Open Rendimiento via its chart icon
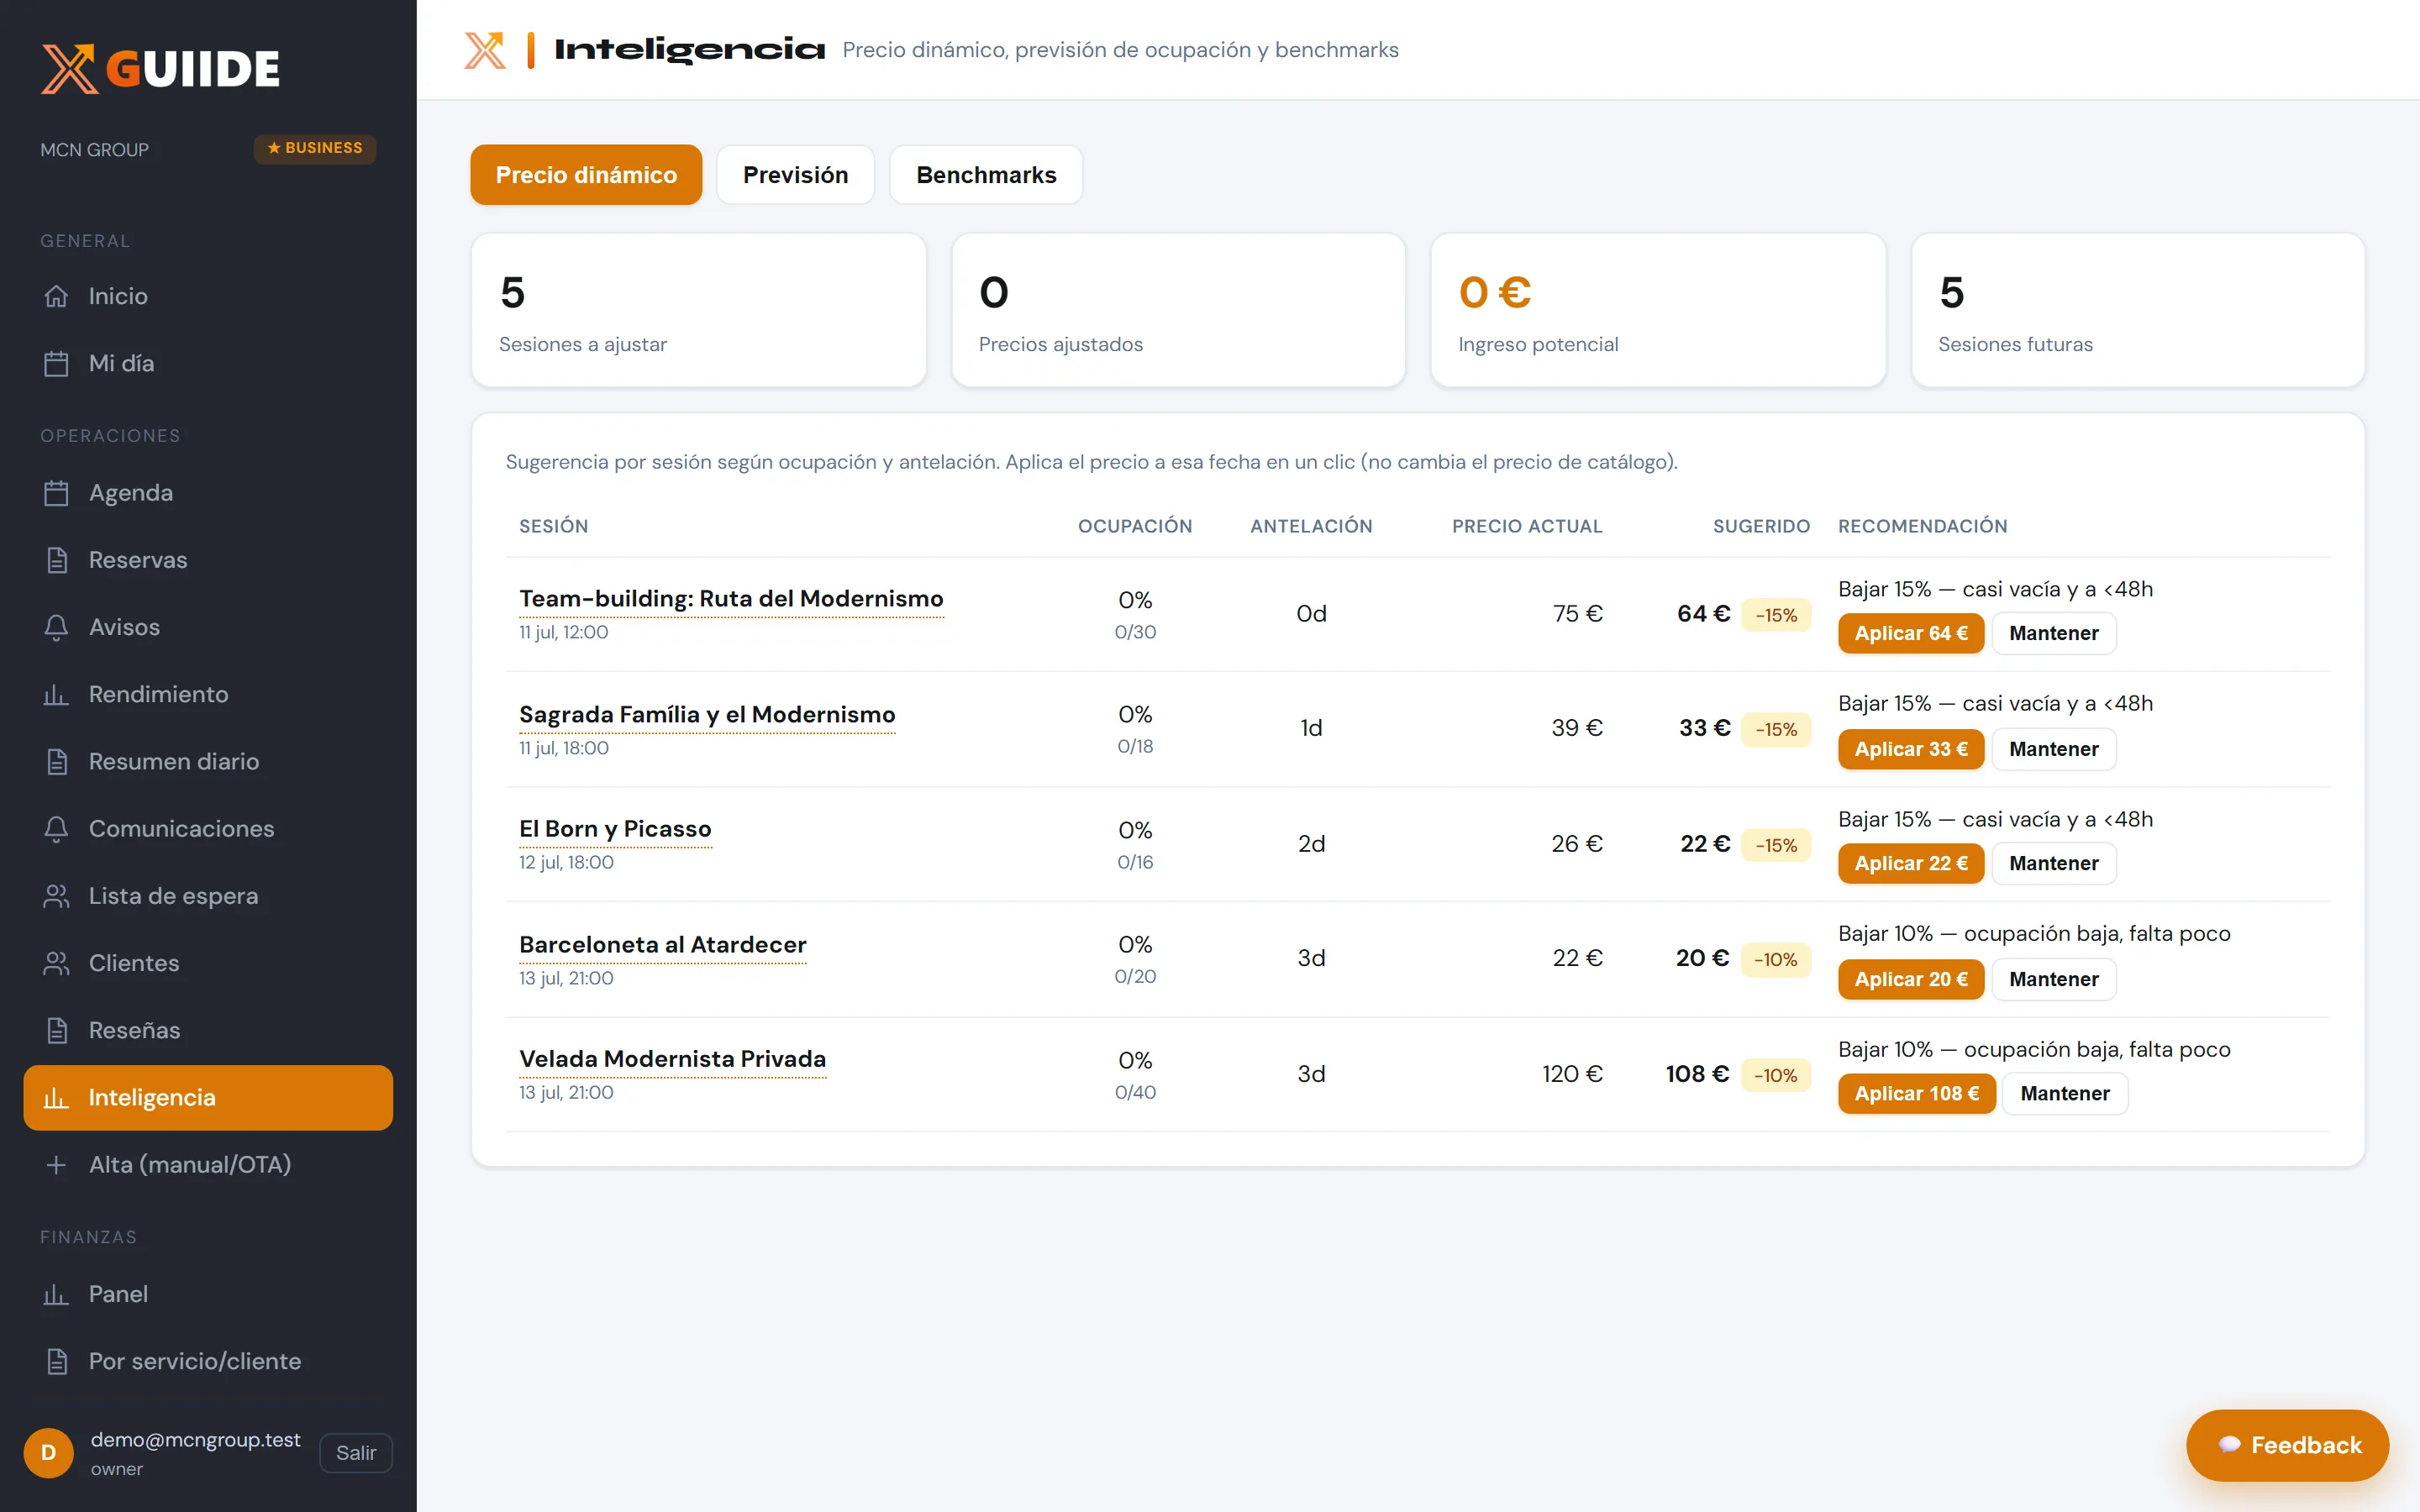Viewport: 2420px width, 1512px height. pyautogui.click(x=56, y=694)
